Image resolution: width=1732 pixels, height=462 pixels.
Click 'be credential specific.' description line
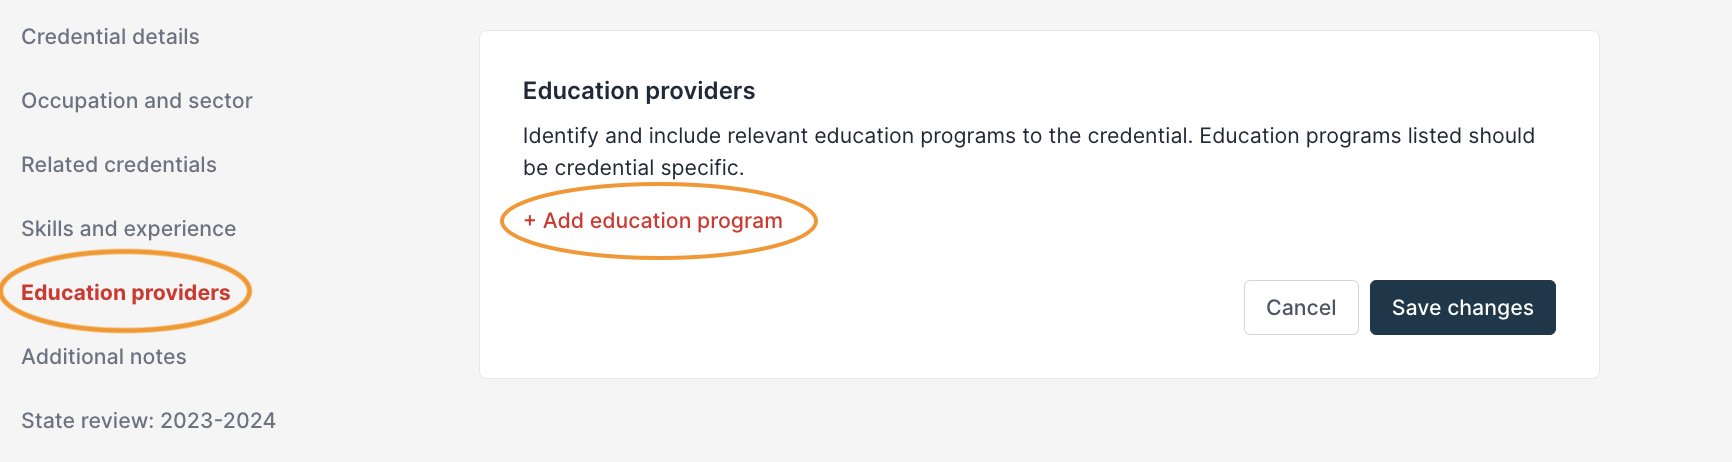pyautogui.click(x=634, y=168)
